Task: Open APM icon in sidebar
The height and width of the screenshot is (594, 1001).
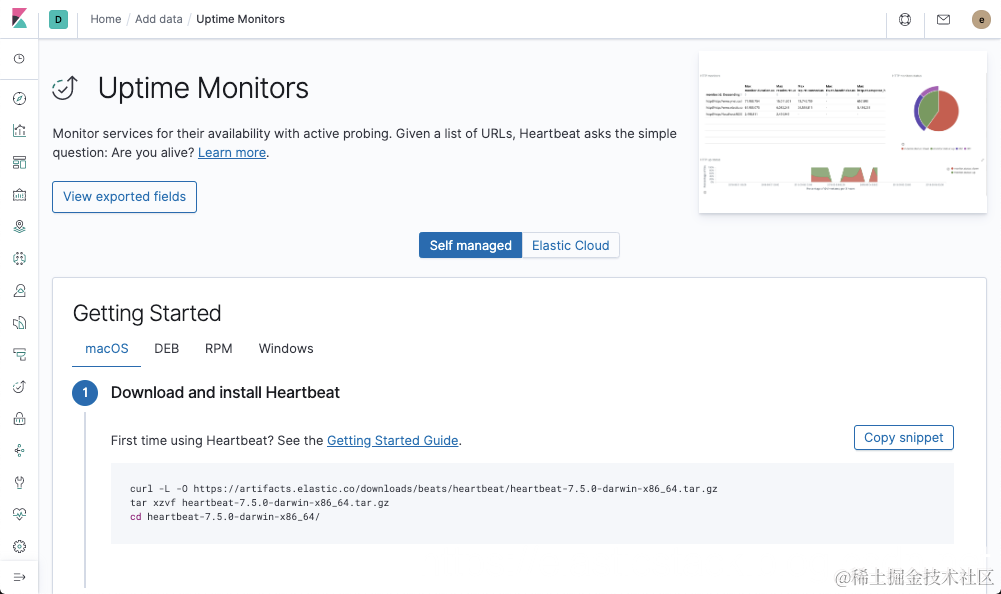Action: pos(19,354)
